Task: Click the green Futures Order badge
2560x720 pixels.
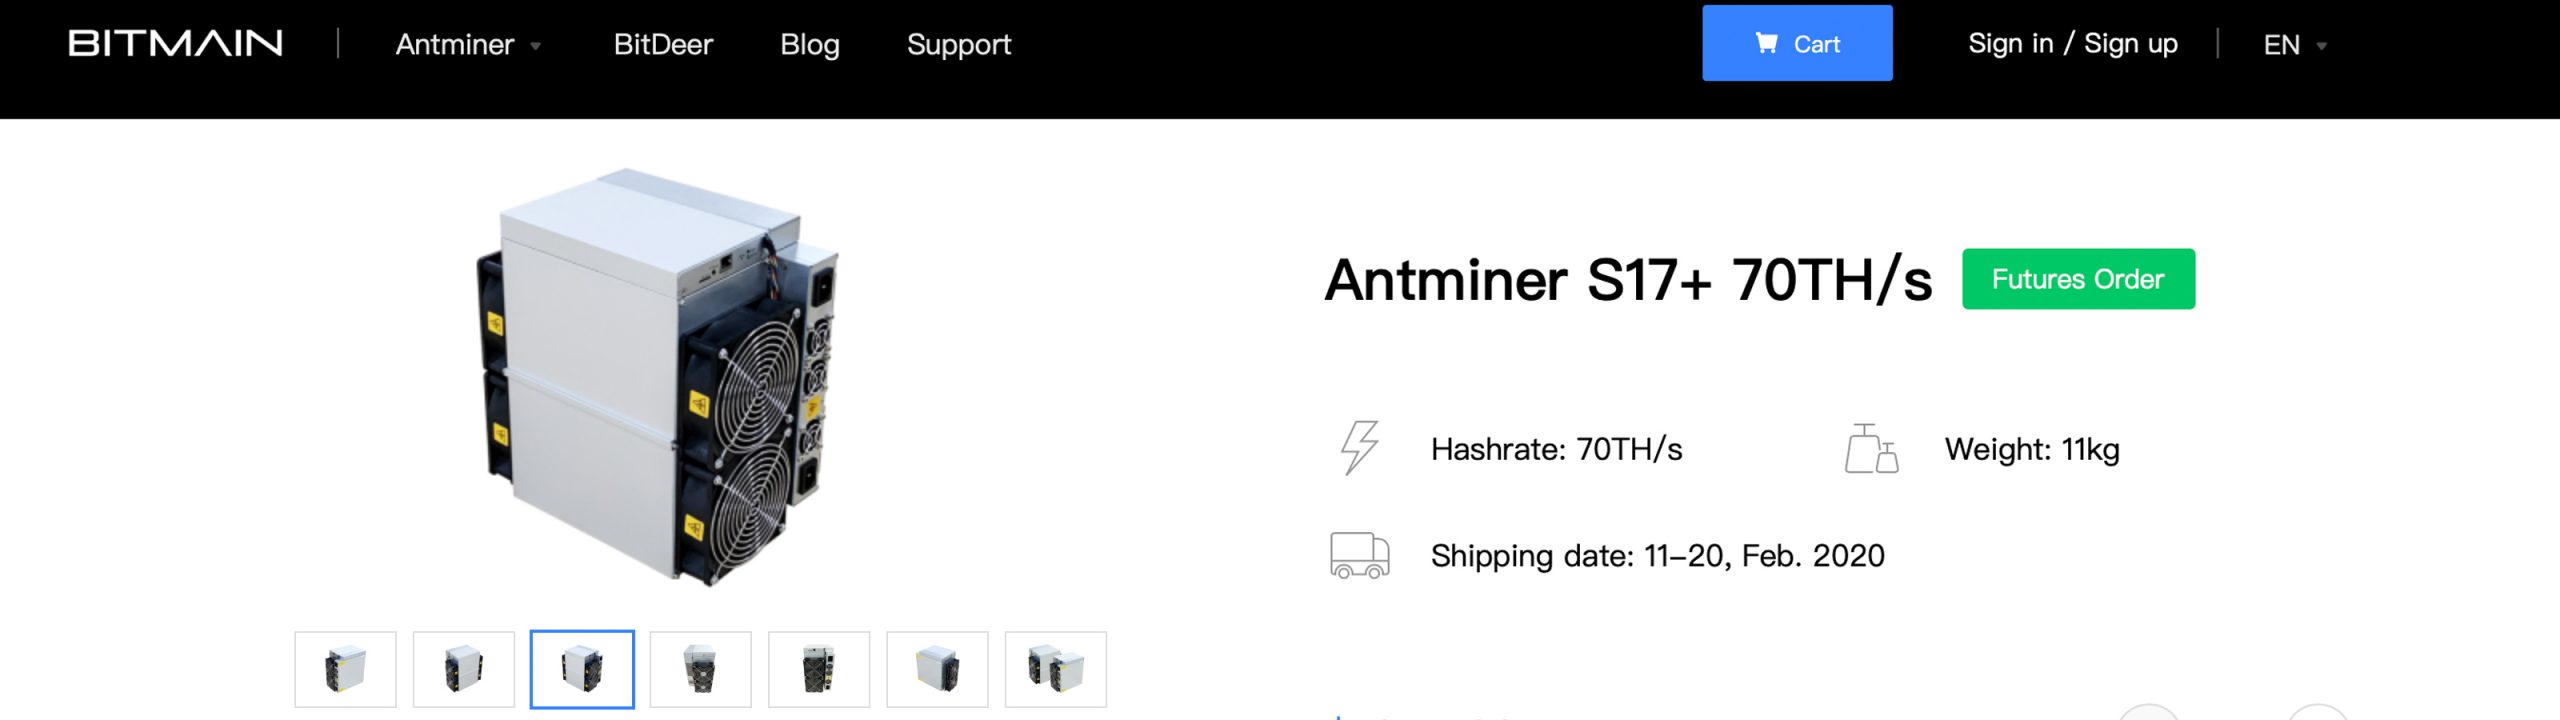Action: click(2078, 279)
